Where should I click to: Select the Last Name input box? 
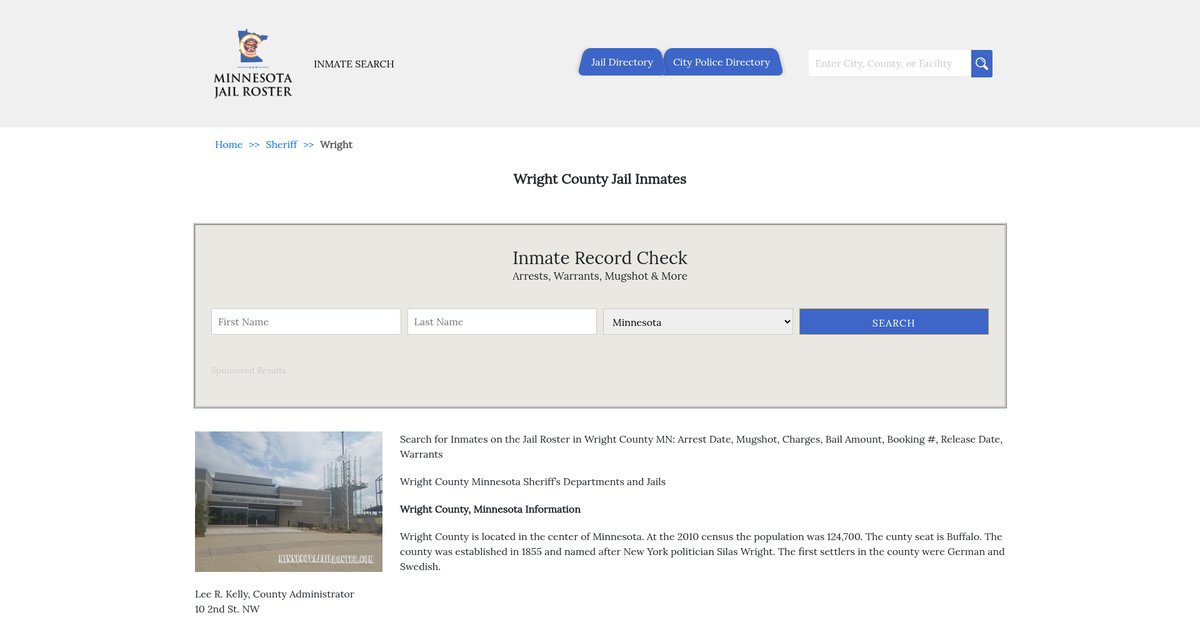pos(502,322)
